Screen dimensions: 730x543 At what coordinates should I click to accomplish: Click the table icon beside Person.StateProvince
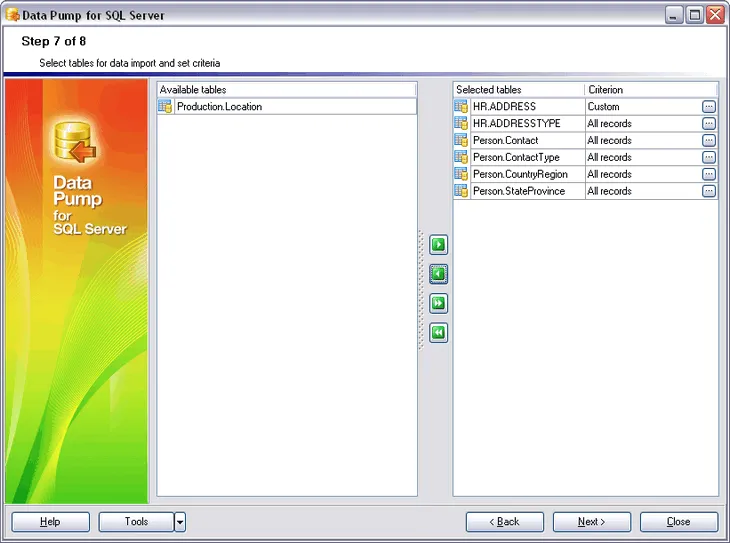click(461, 191)
